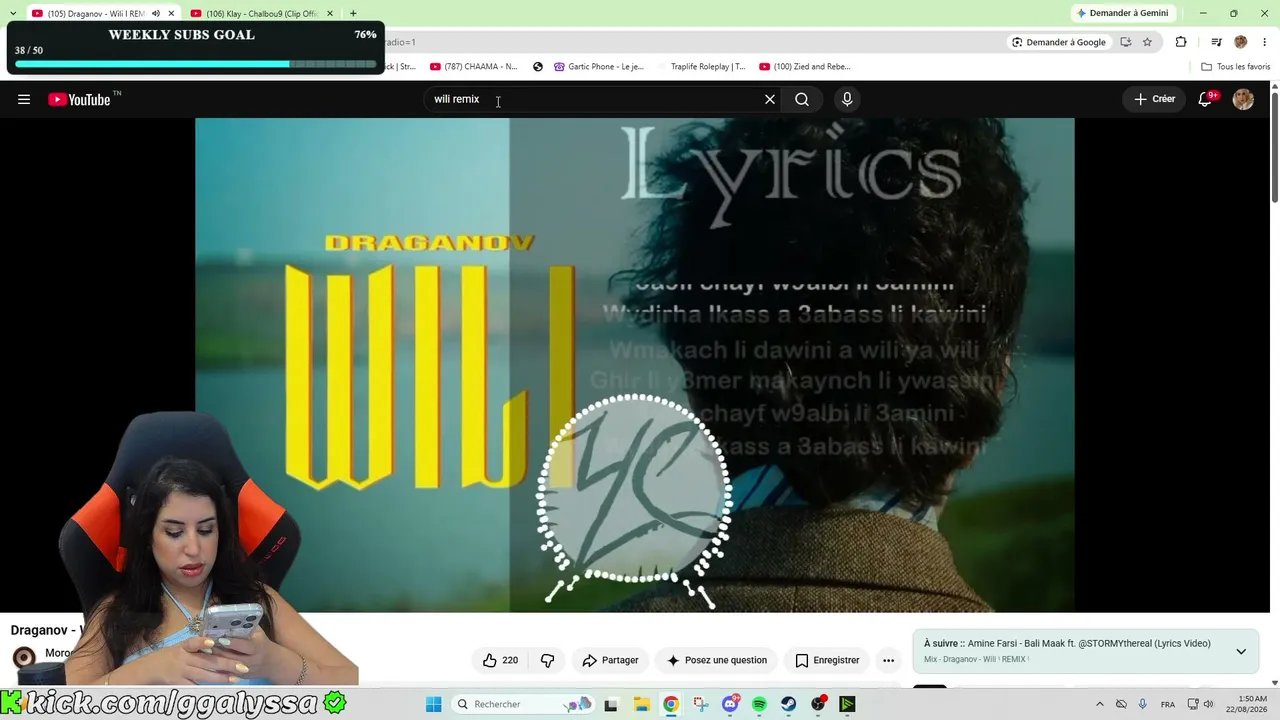This screenshot has height=720, width=1280.
Task: Mute the Draganov tab audio icon
Action: pos(155,13)
